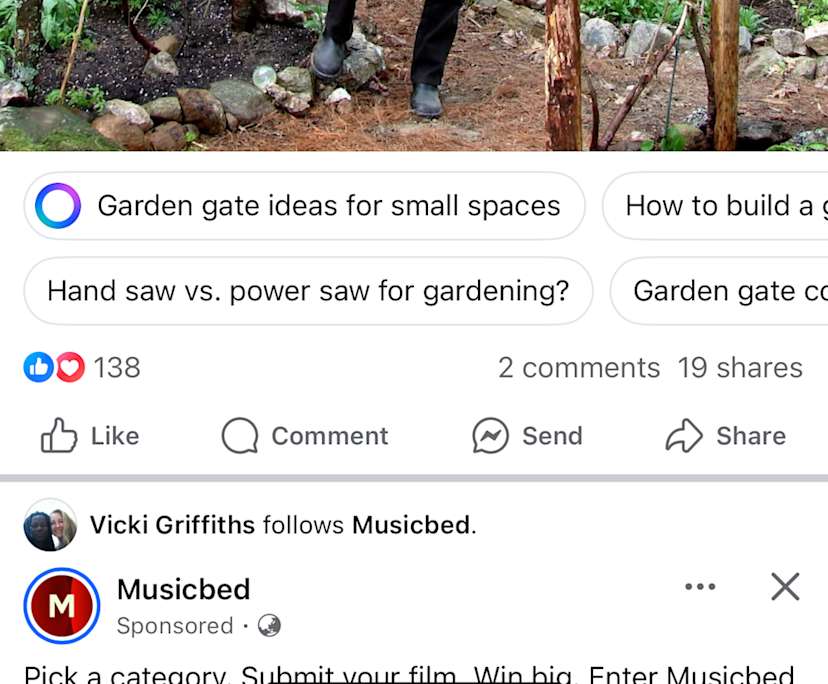
Task: Select "Garden gate ideas for small spaces" suggestion
Action: coord(328,206)
